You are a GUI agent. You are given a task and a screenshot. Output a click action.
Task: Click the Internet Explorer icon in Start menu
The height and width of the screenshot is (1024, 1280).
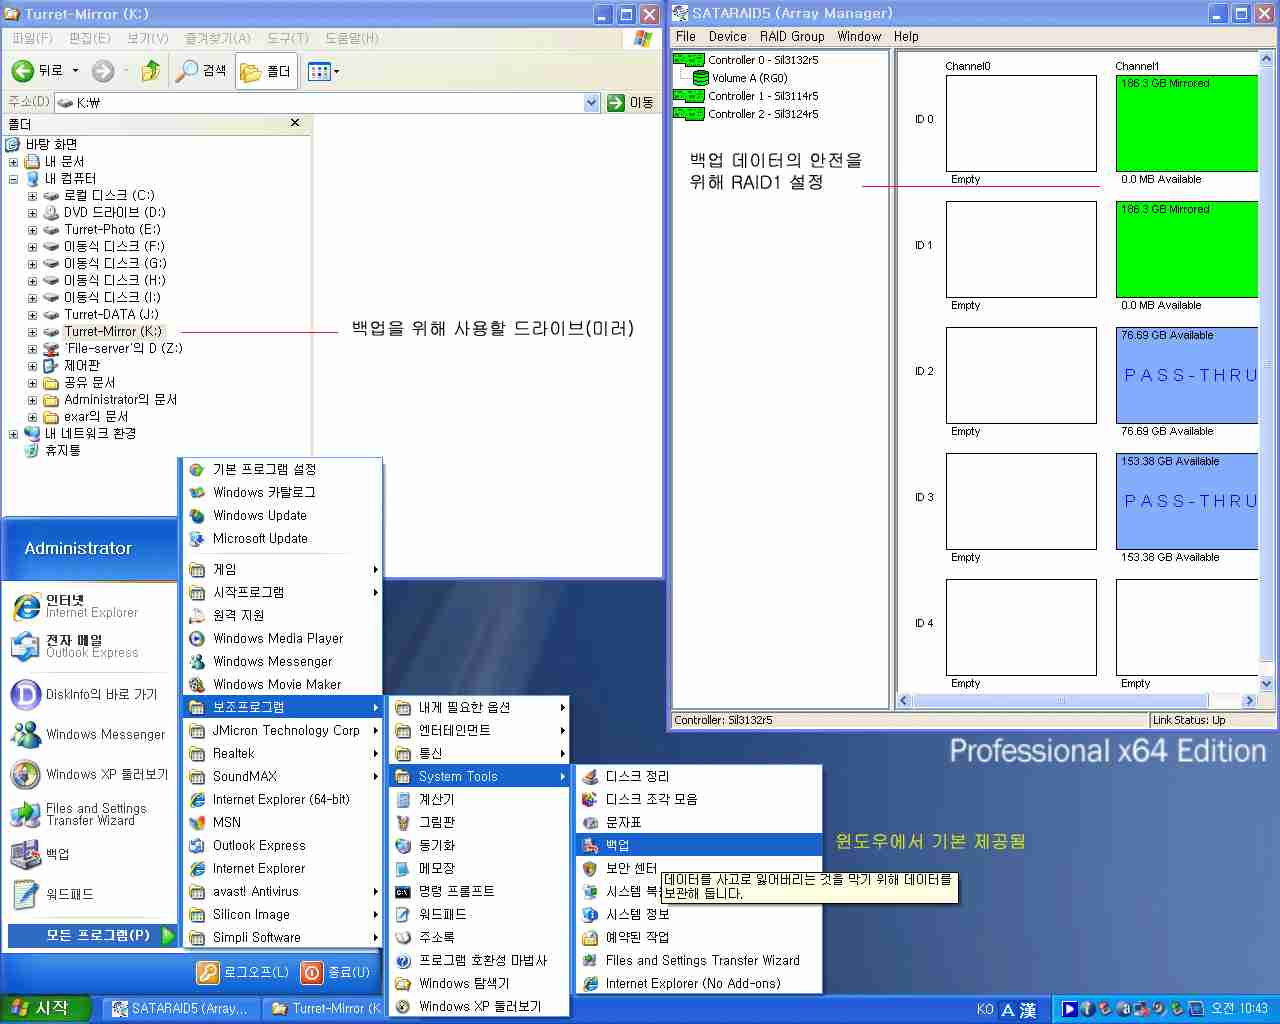click(x=26, y=606)
